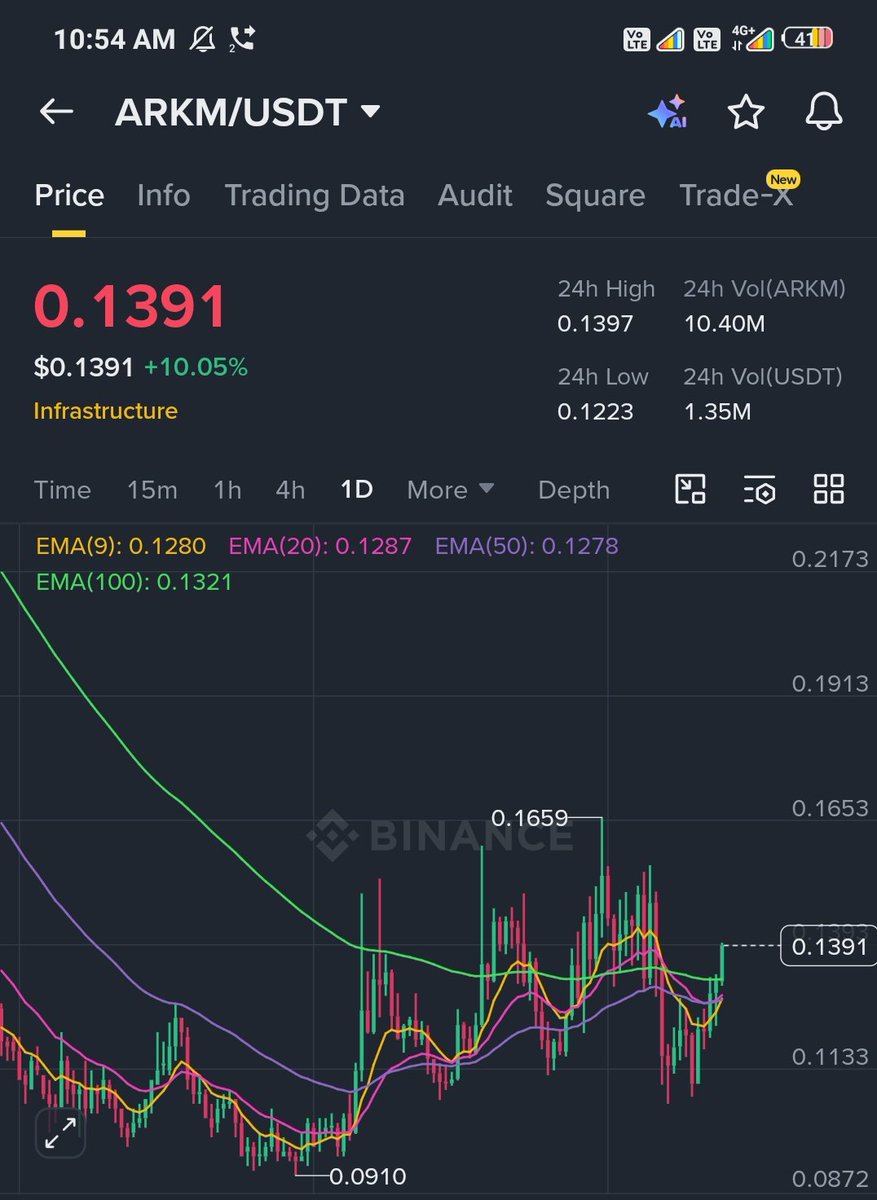This screenshot has width=877, height=1200.
Task: Tap the large red 0.1391 price
Action: coord(131,307)
